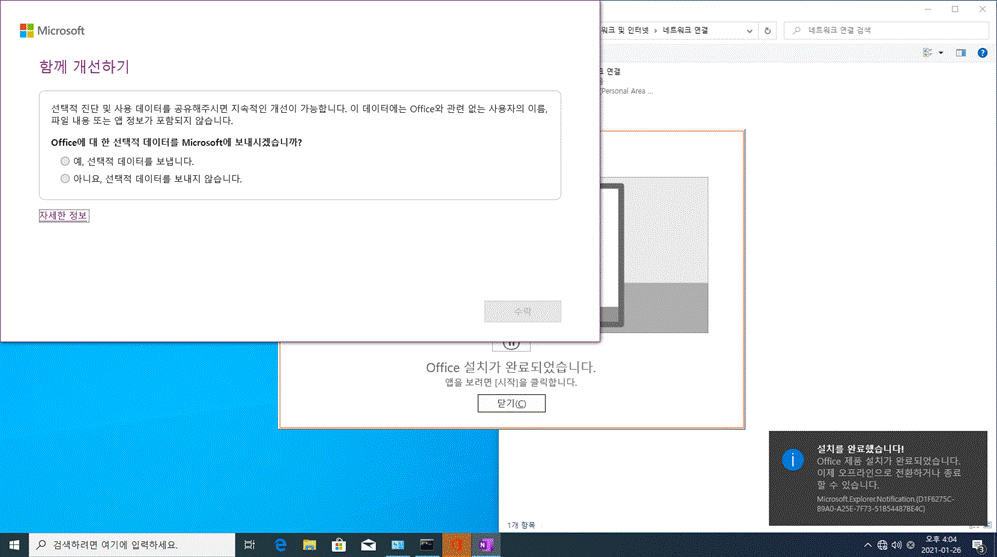997x557 pixels.
Task: Click '네트워크 연결' breadcrumb in address bar
Action: pos(685,31)
